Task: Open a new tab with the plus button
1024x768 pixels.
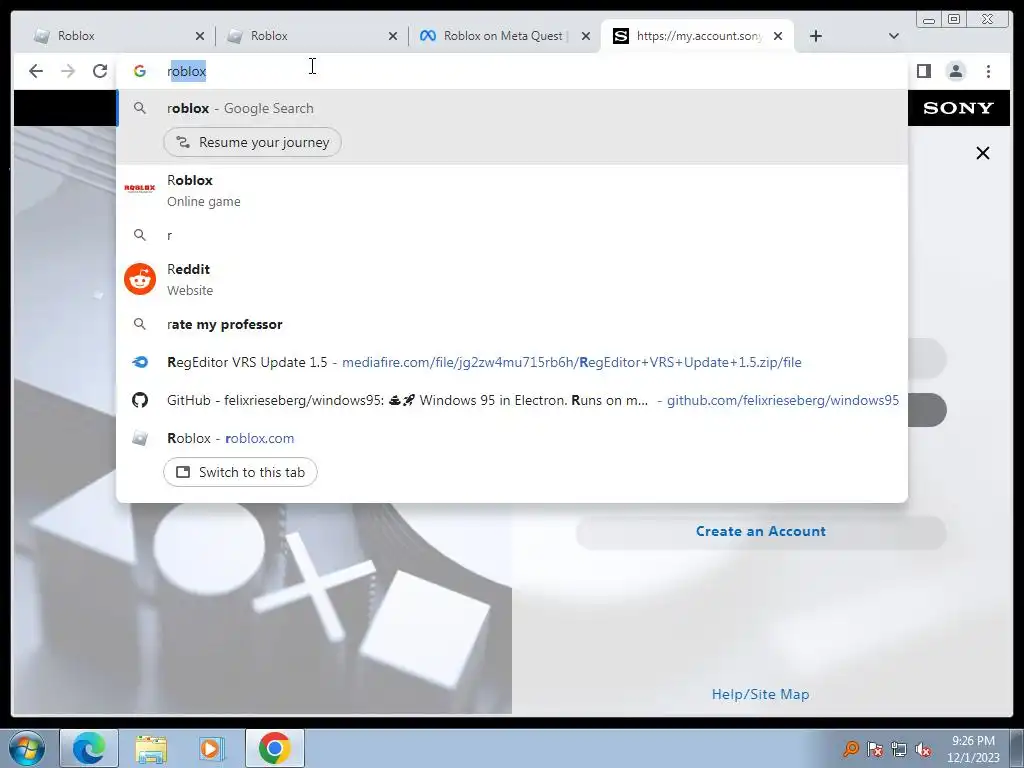Action: (x=816, y=36)
